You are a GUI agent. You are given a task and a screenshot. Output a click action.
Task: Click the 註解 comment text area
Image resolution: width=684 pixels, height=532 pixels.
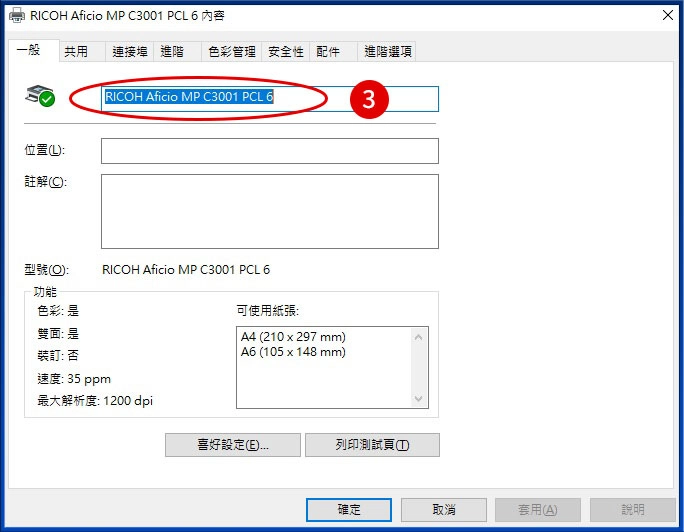(x=270, y=211)
